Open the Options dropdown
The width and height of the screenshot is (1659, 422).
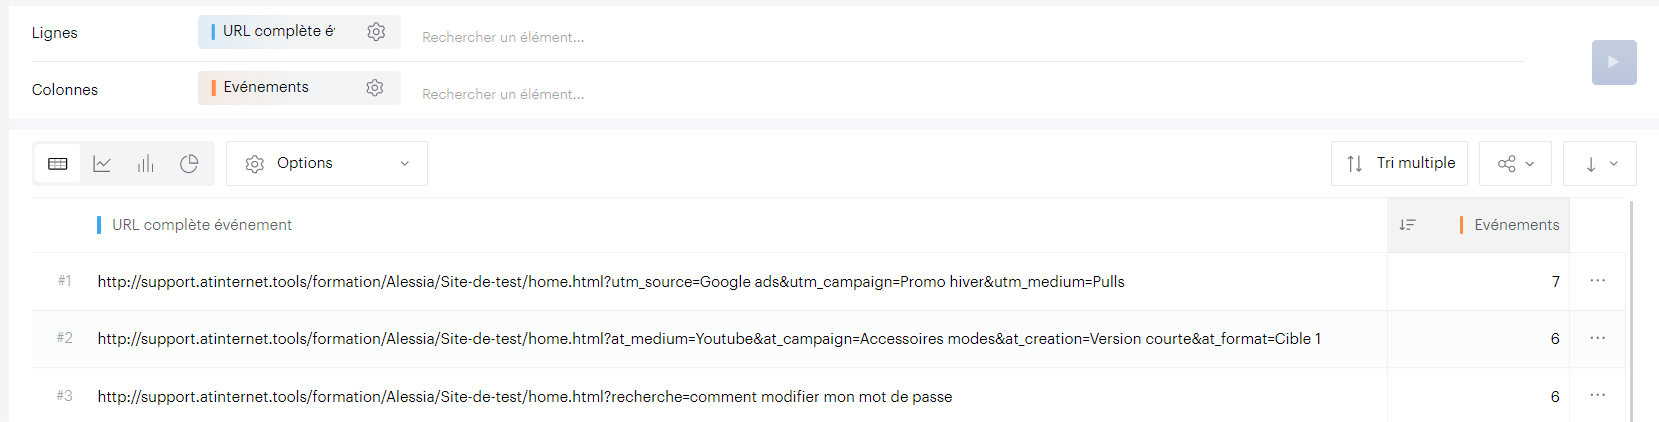pos(326,164)
